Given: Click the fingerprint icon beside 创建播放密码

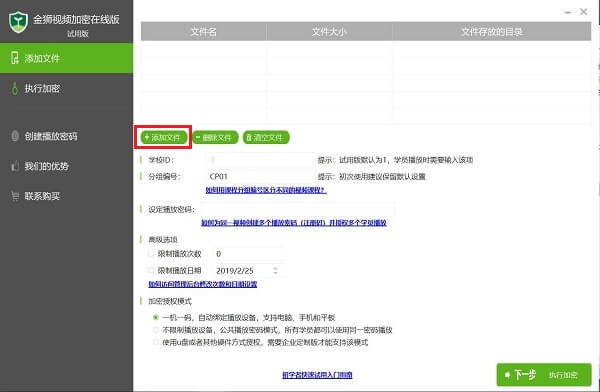Looking at the screenshot, I should click(15, 136).
